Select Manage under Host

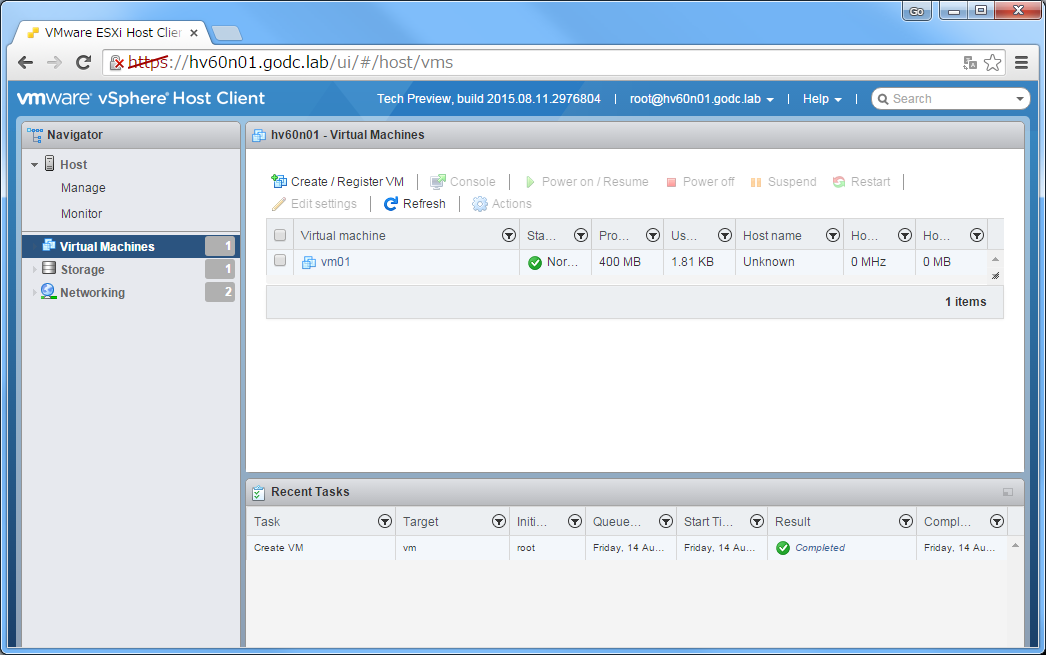pos(83,188)
